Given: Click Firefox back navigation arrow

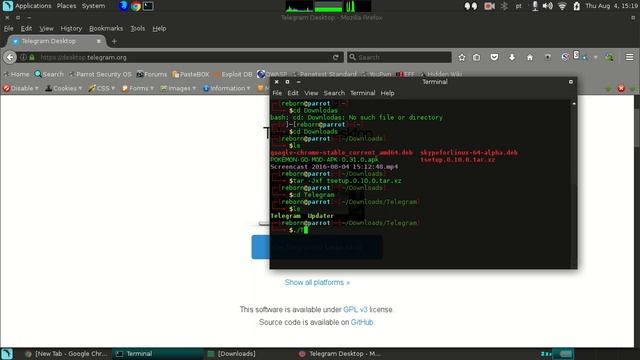Looking at the screenshot, I should (x=10, y=57).
